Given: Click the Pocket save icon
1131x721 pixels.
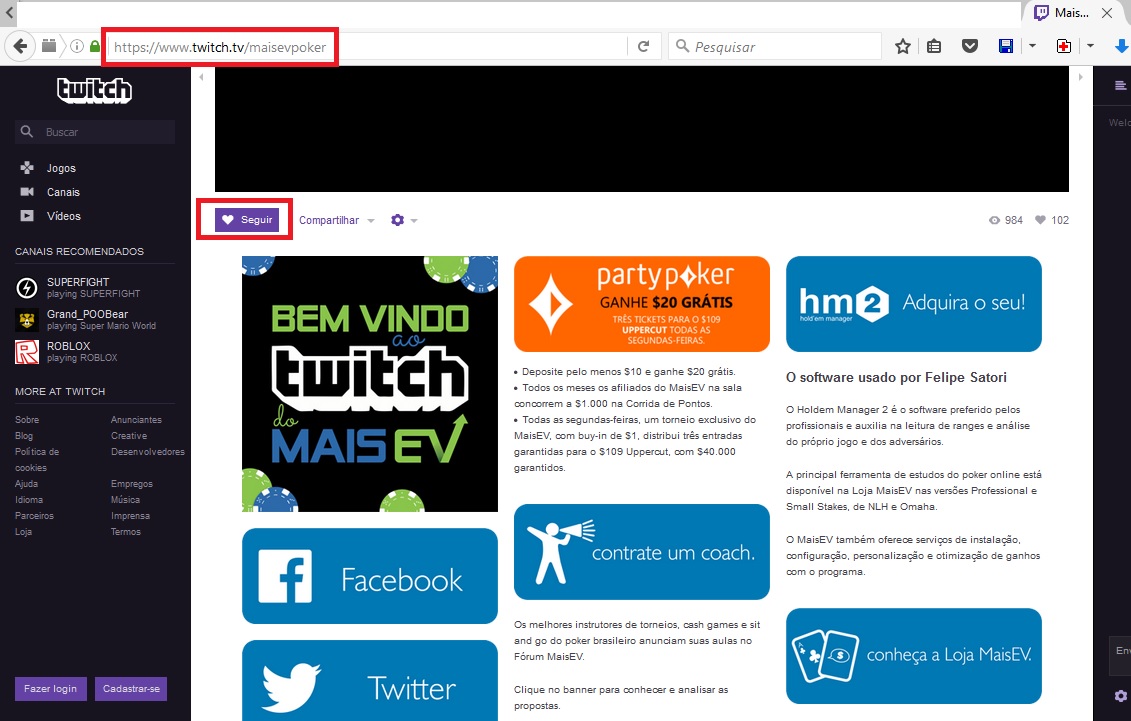Looking at the screenshot, I should click(x=970, y=47).
